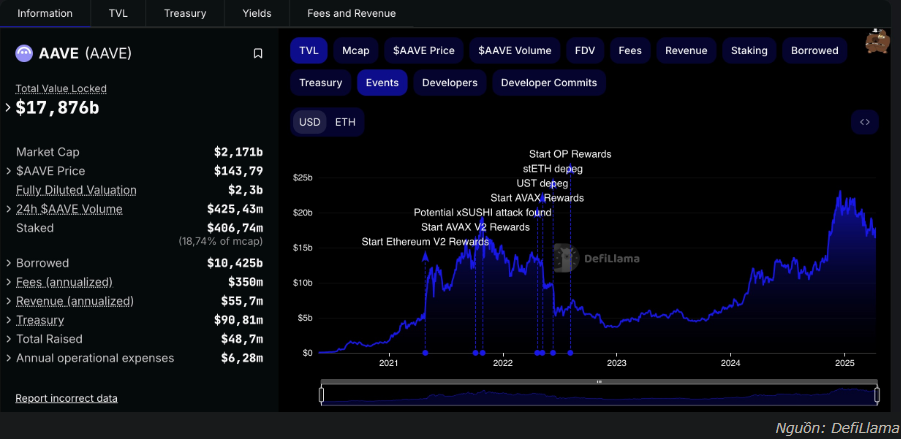Click the $17,876b TVL value

tap(57, 107)
